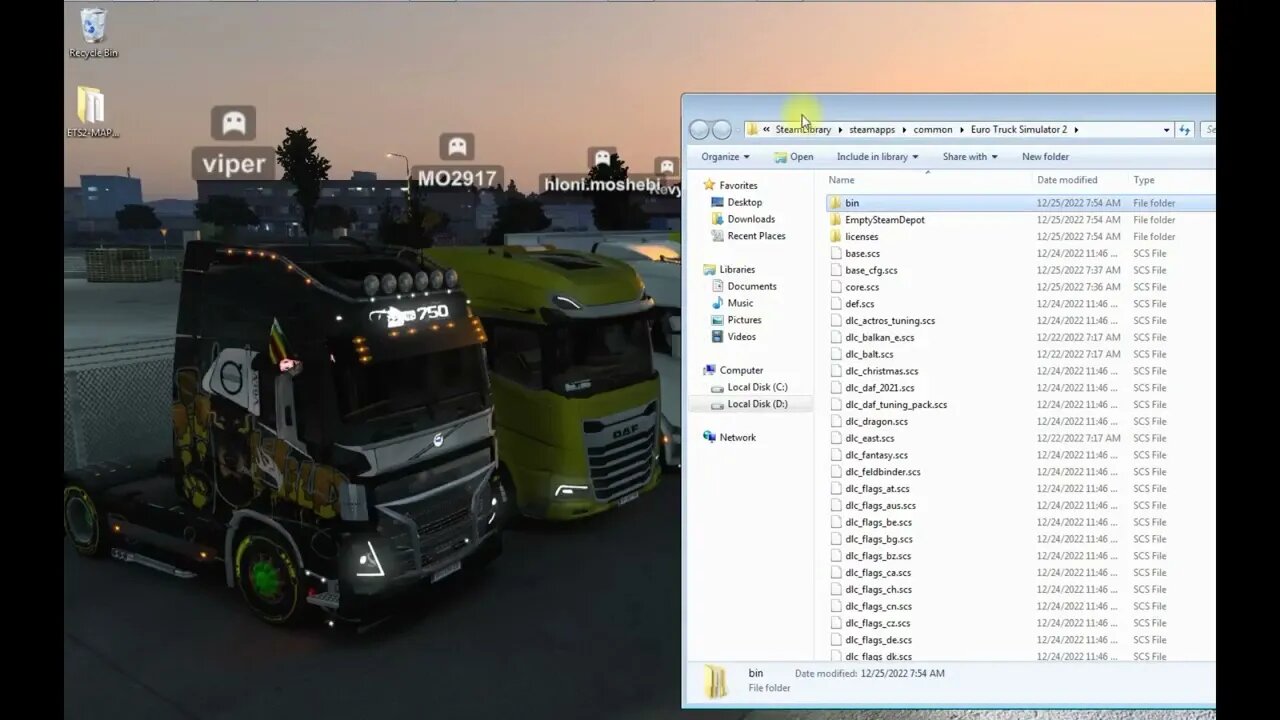Select the dlc_fantasy.scs file icon

pyautogui.click(x=835, y=456)
